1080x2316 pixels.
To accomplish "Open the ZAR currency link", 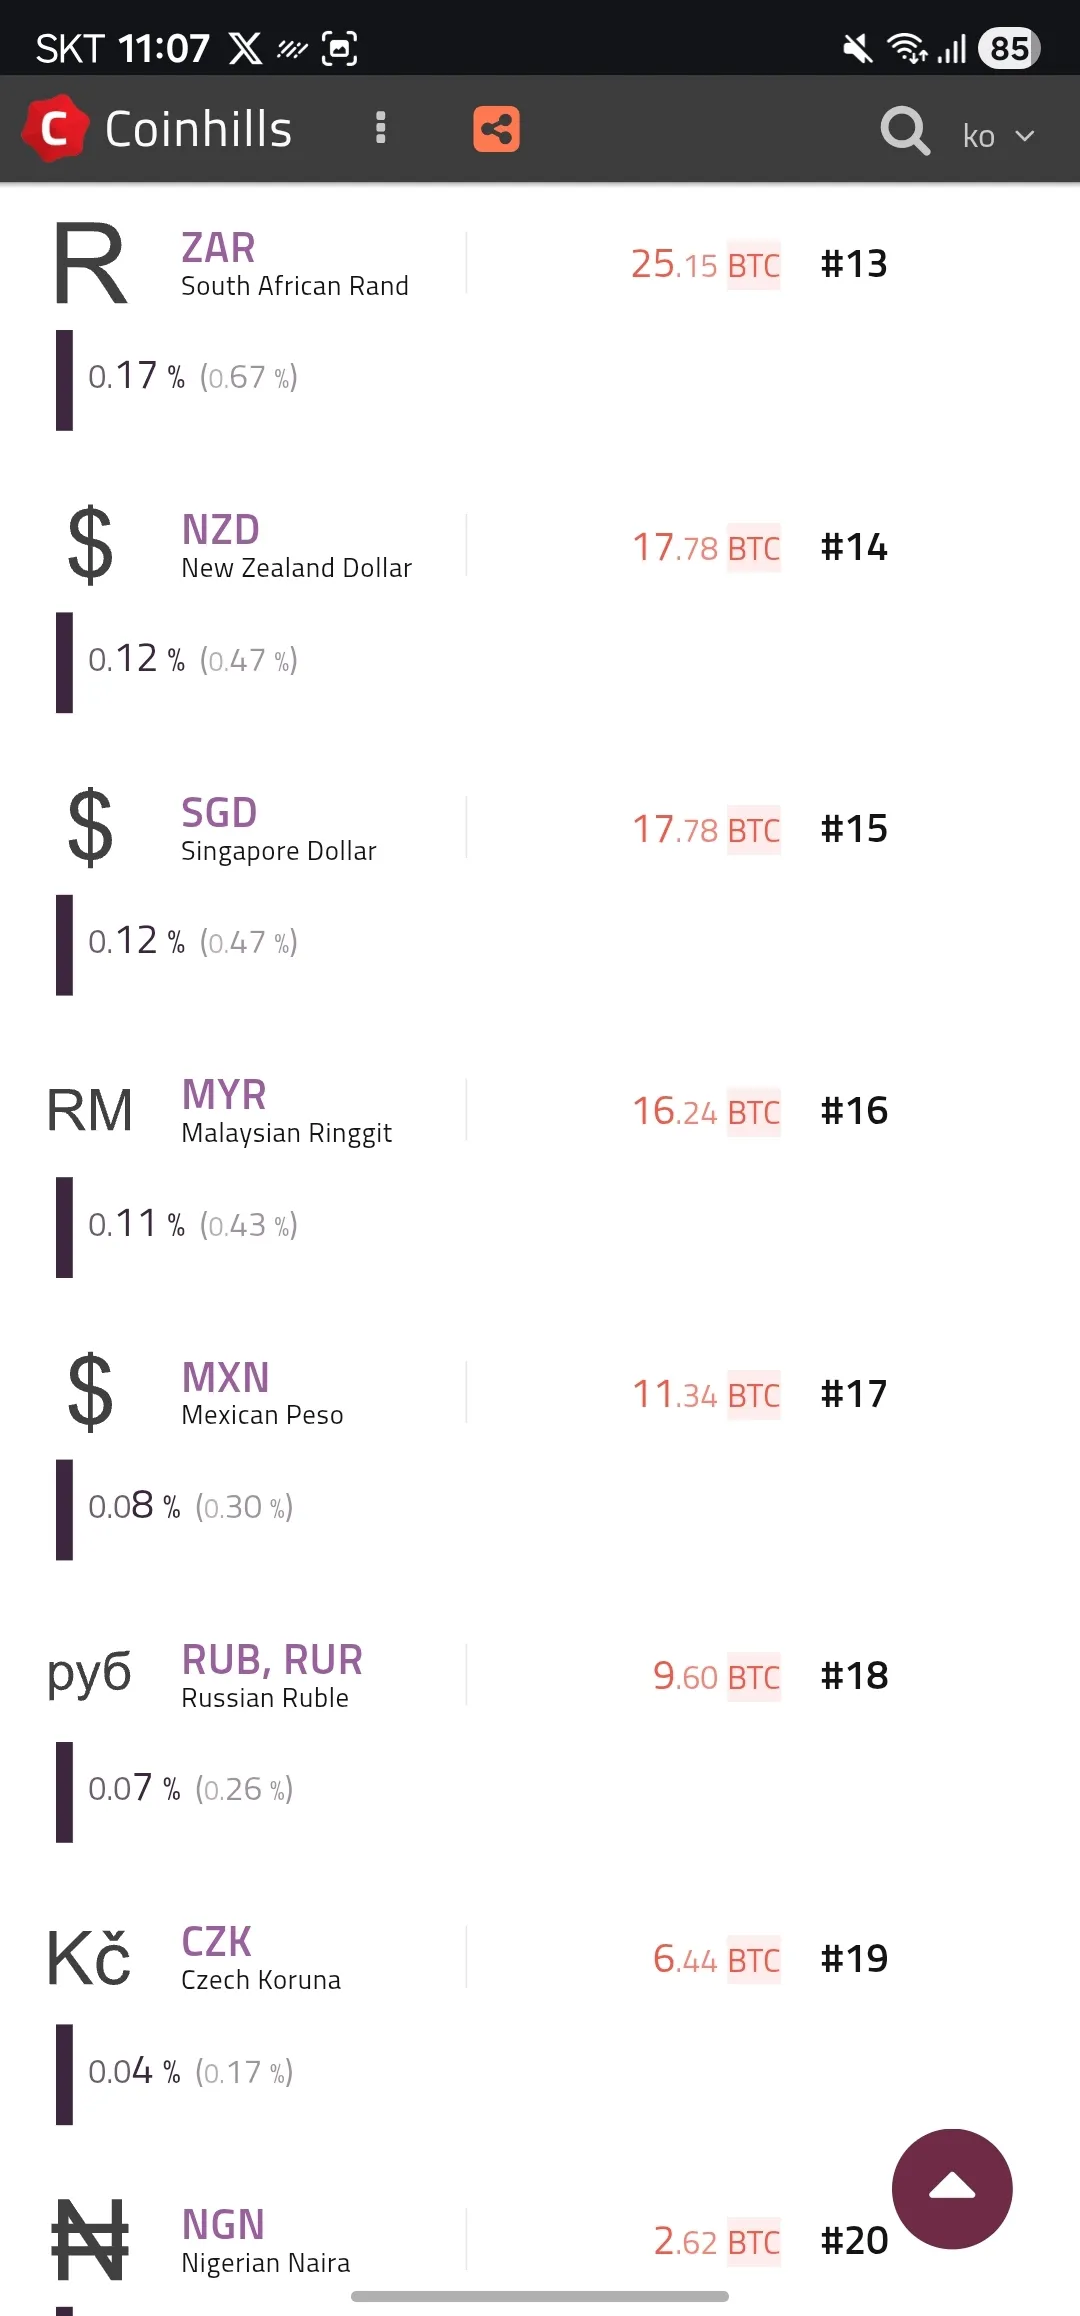I will tap(218, 248).
